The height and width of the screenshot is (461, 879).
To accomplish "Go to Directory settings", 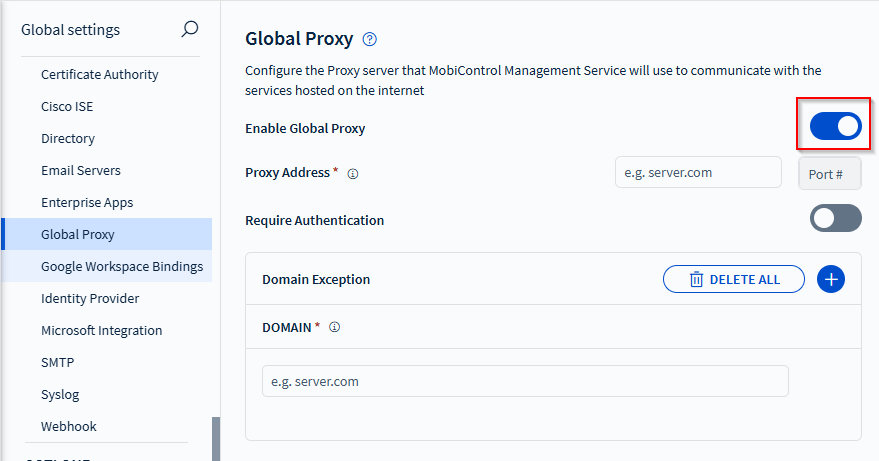I will pos(68,138).
